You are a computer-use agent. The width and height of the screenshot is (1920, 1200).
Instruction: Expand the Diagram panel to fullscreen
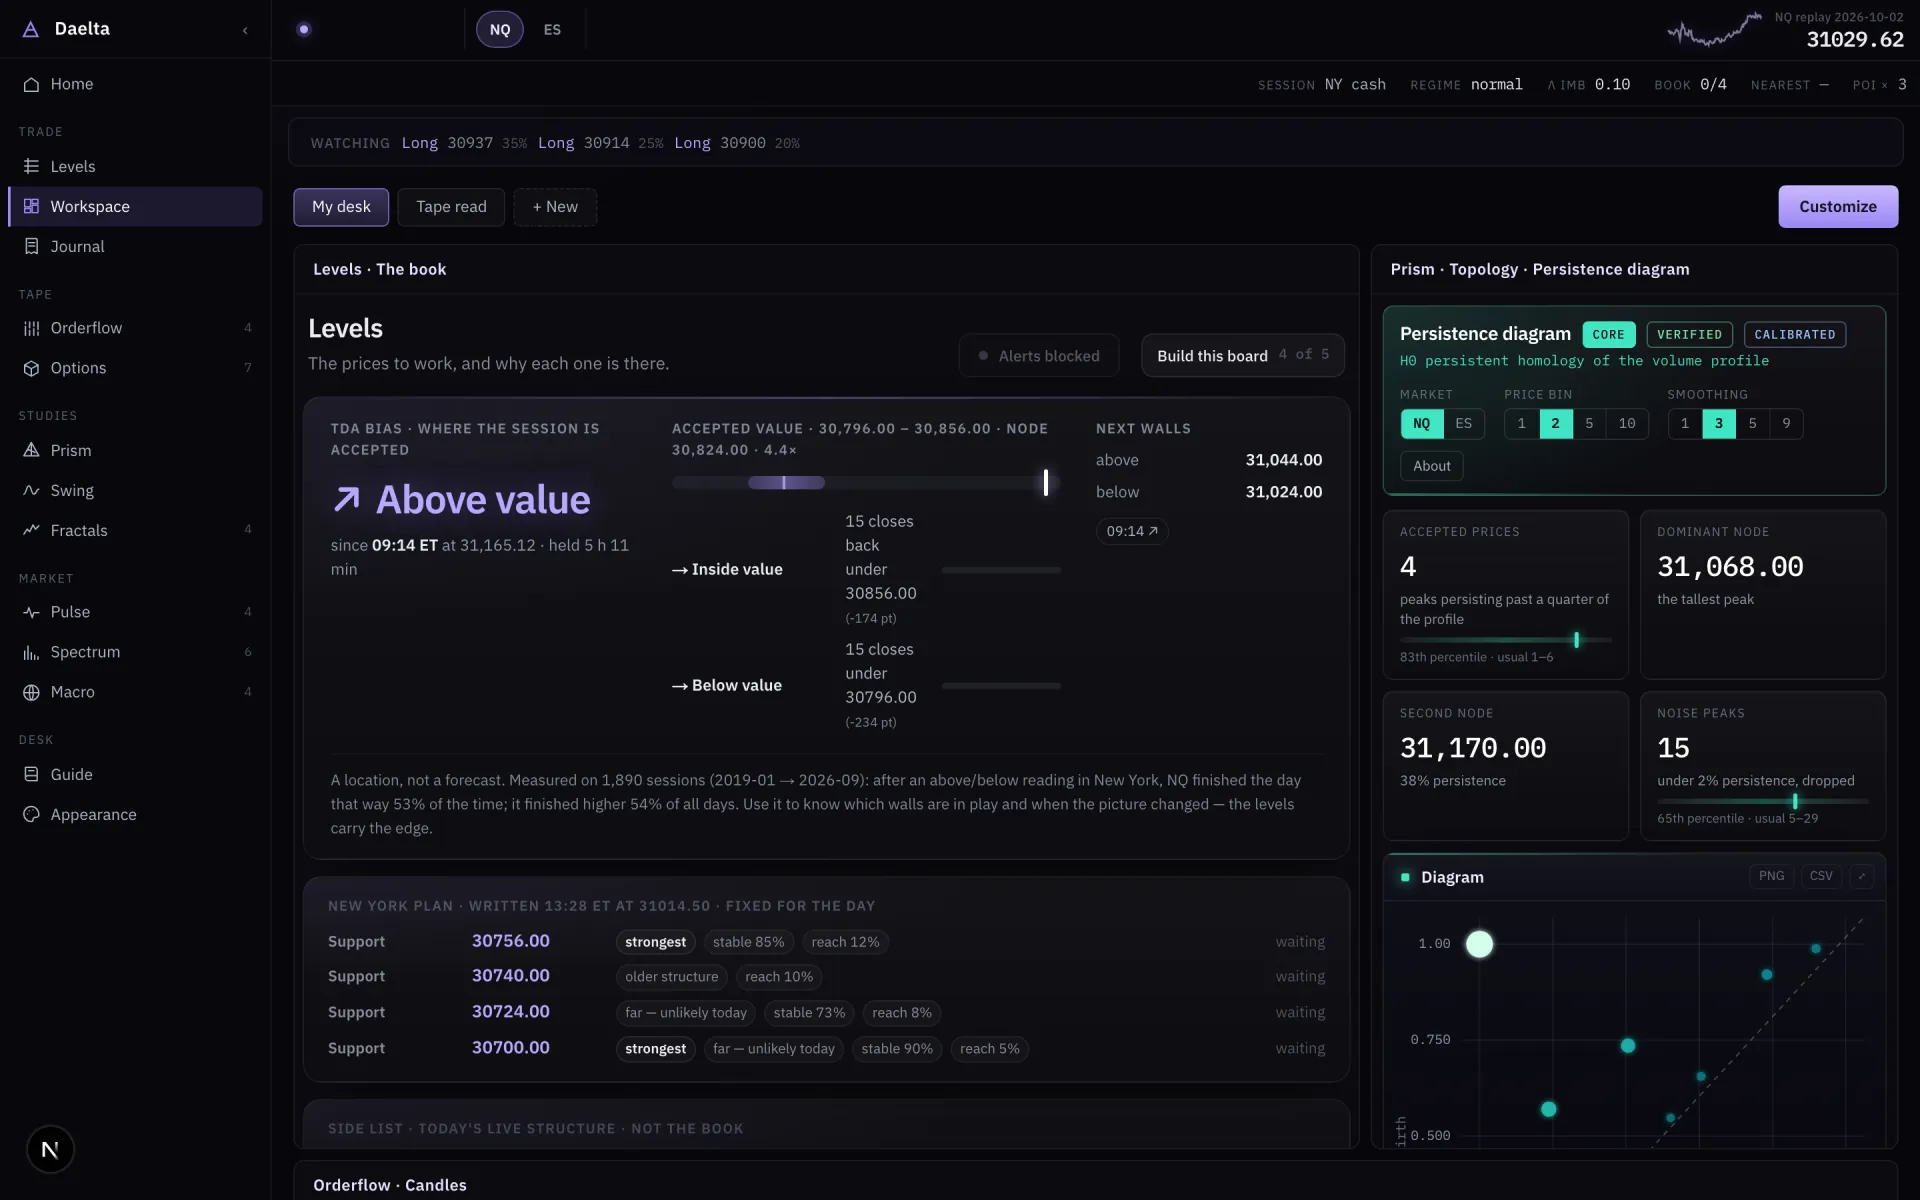1861,876
